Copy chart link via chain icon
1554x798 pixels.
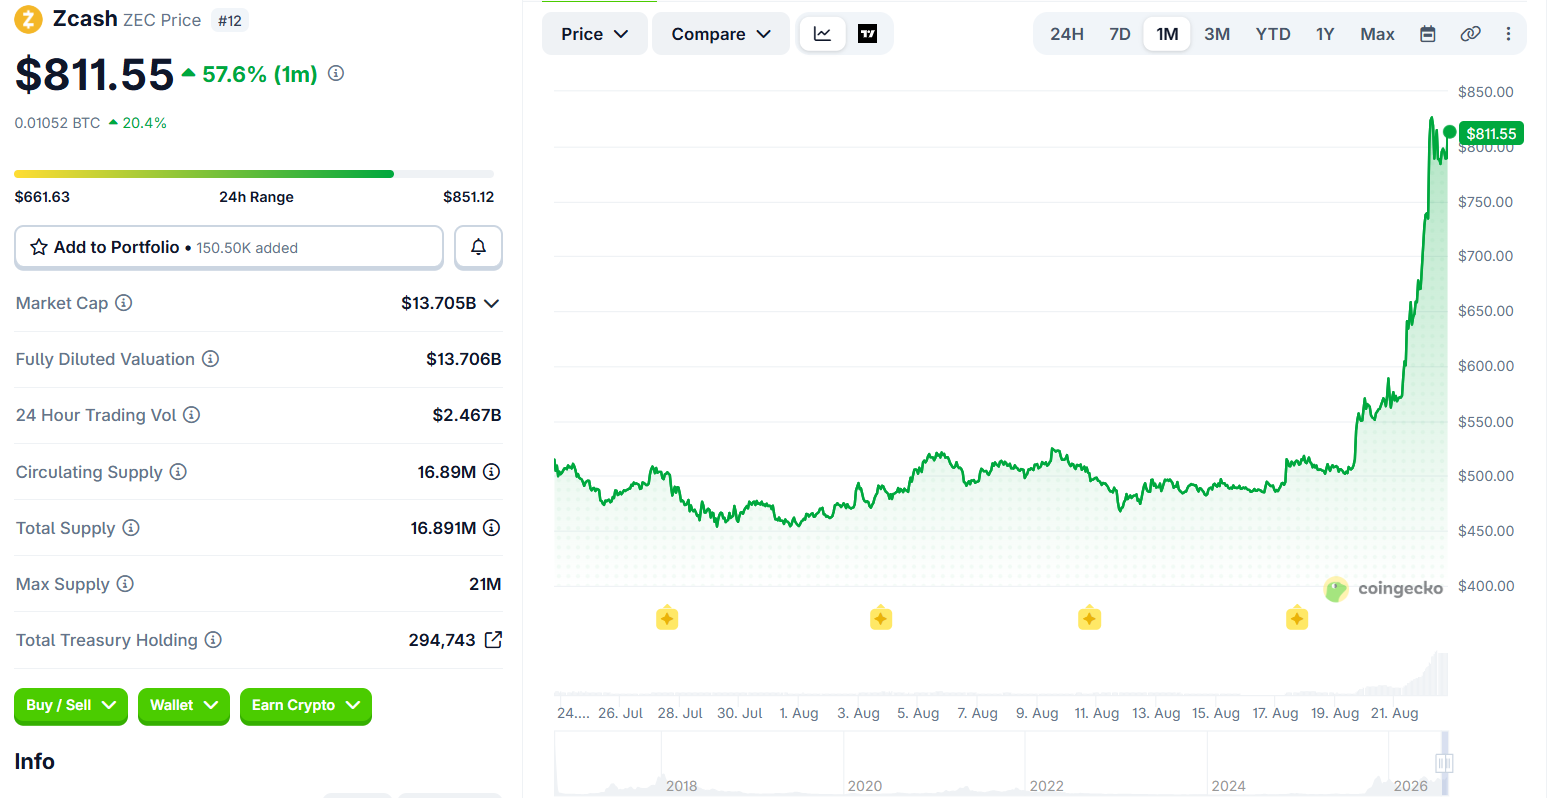tap(1470, 34)
